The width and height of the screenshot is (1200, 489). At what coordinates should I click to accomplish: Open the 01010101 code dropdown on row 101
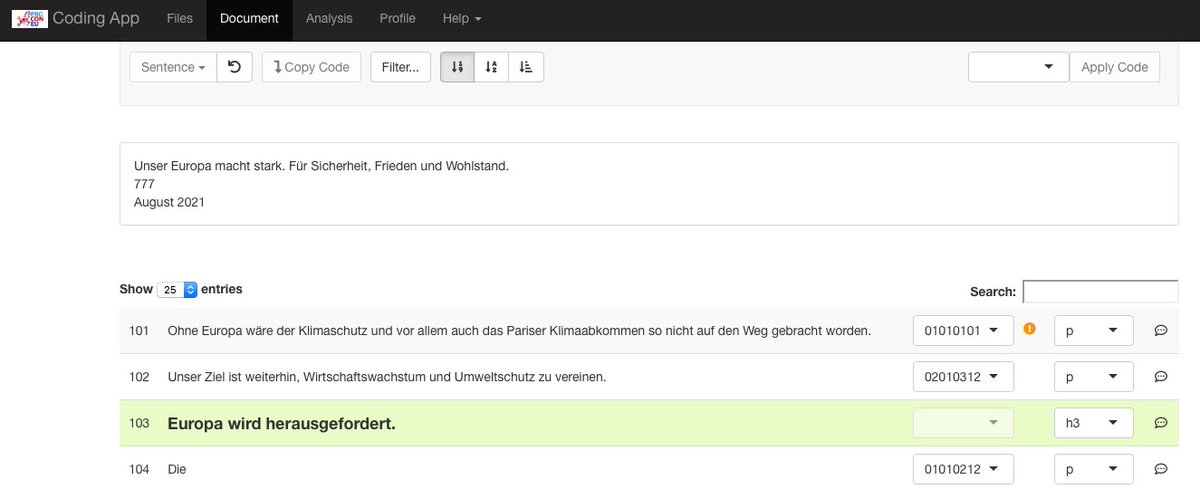[x=963, y=330]
